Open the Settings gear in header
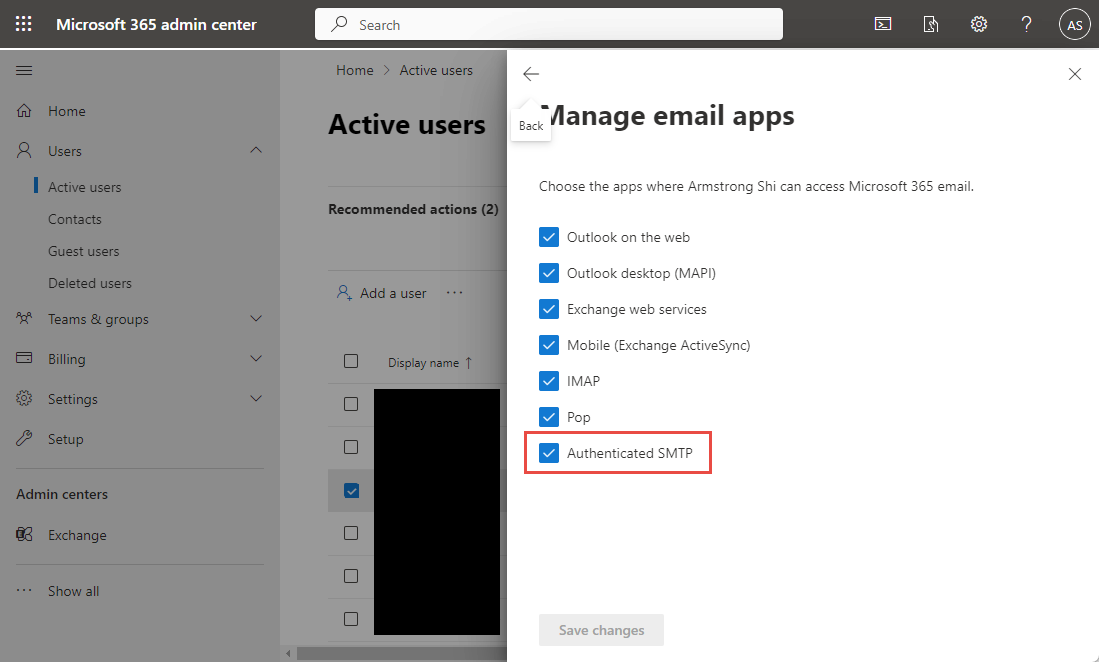 tap(978, 25)
